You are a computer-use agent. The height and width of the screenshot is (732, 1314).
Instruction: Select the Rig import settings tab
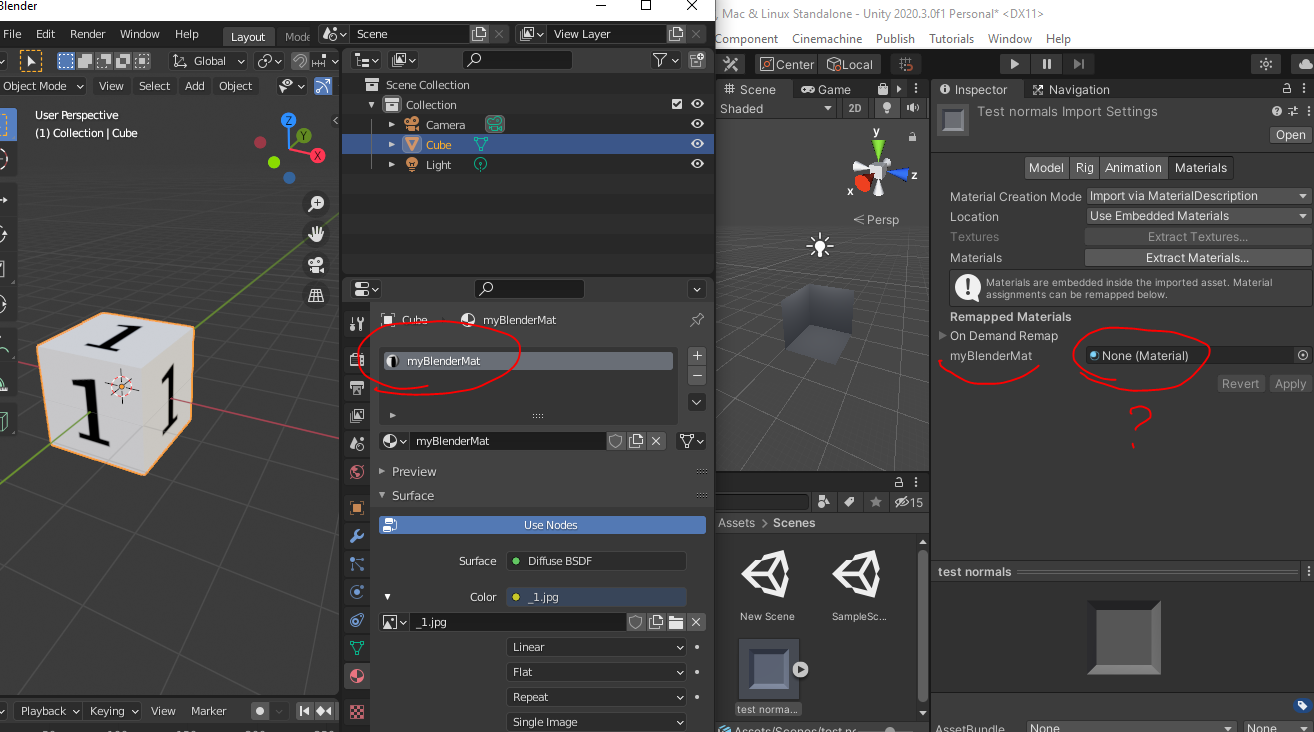(x=1085, y=168)
